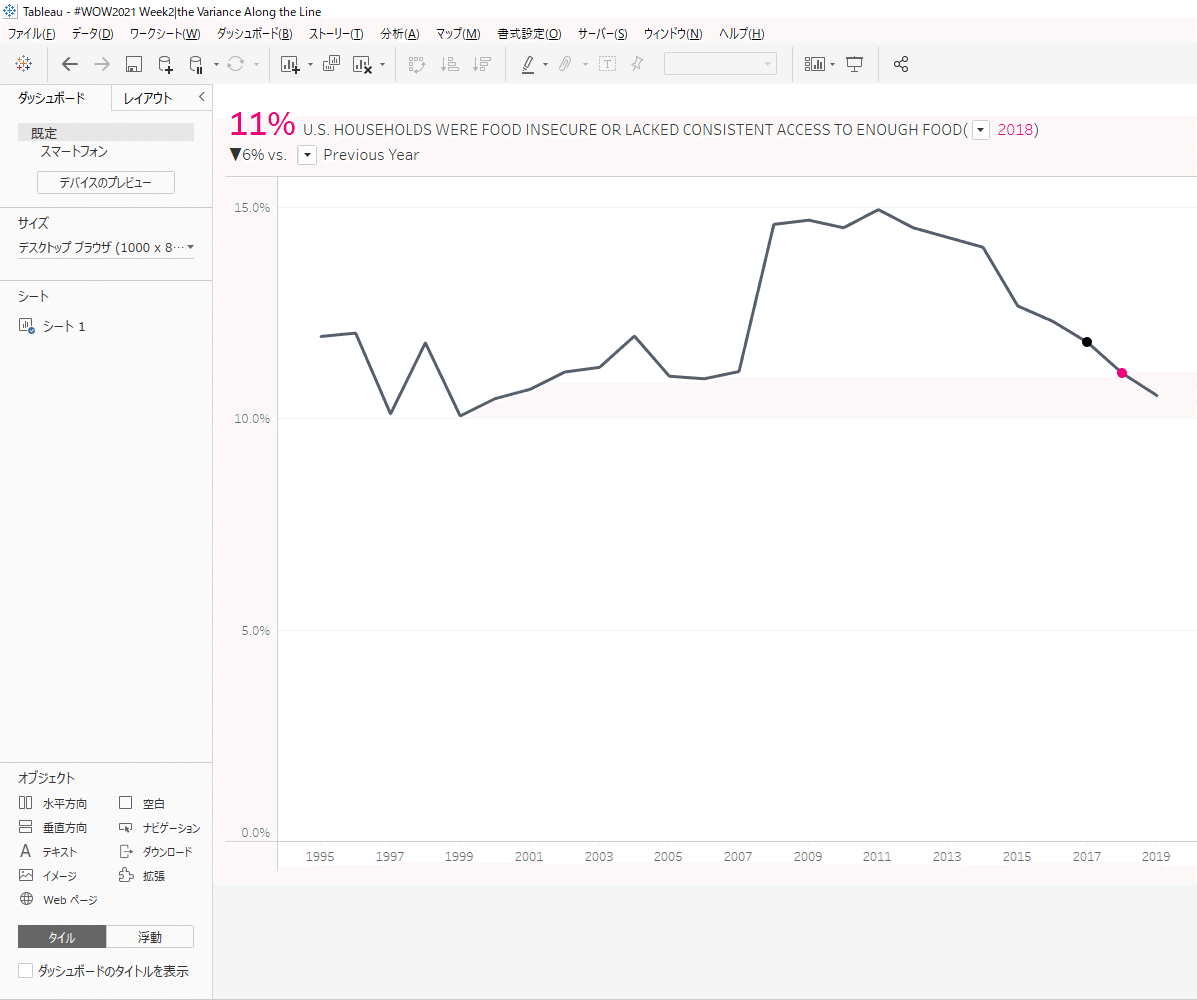Expand the Show/Hide Cards dropdown arrow
Image resolution: width=1197 pixels, height=1000 pixels.
832,65
